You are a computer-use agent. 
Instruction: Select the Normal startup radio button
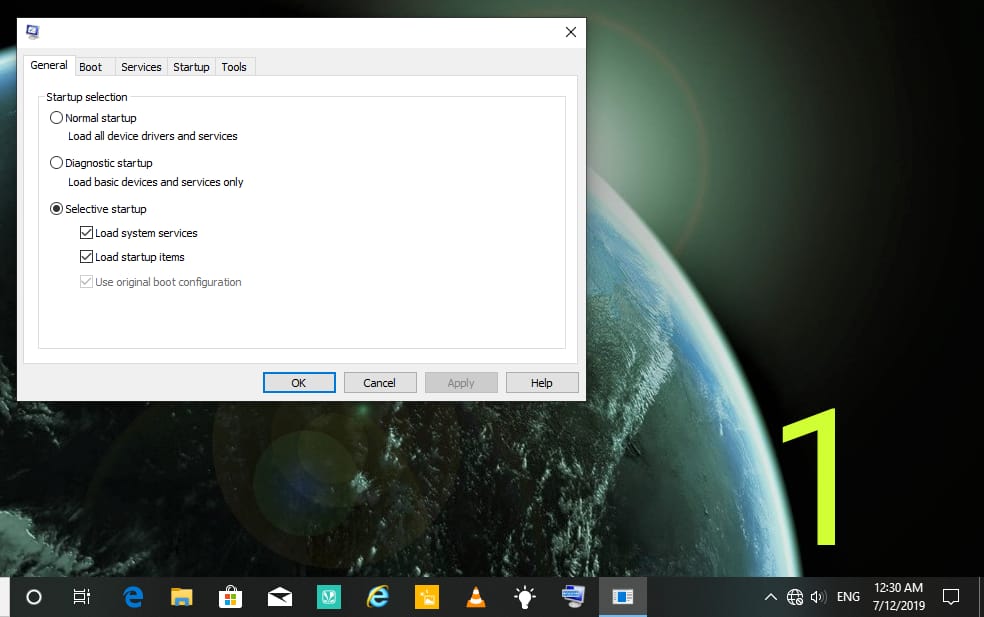point(56,117)
